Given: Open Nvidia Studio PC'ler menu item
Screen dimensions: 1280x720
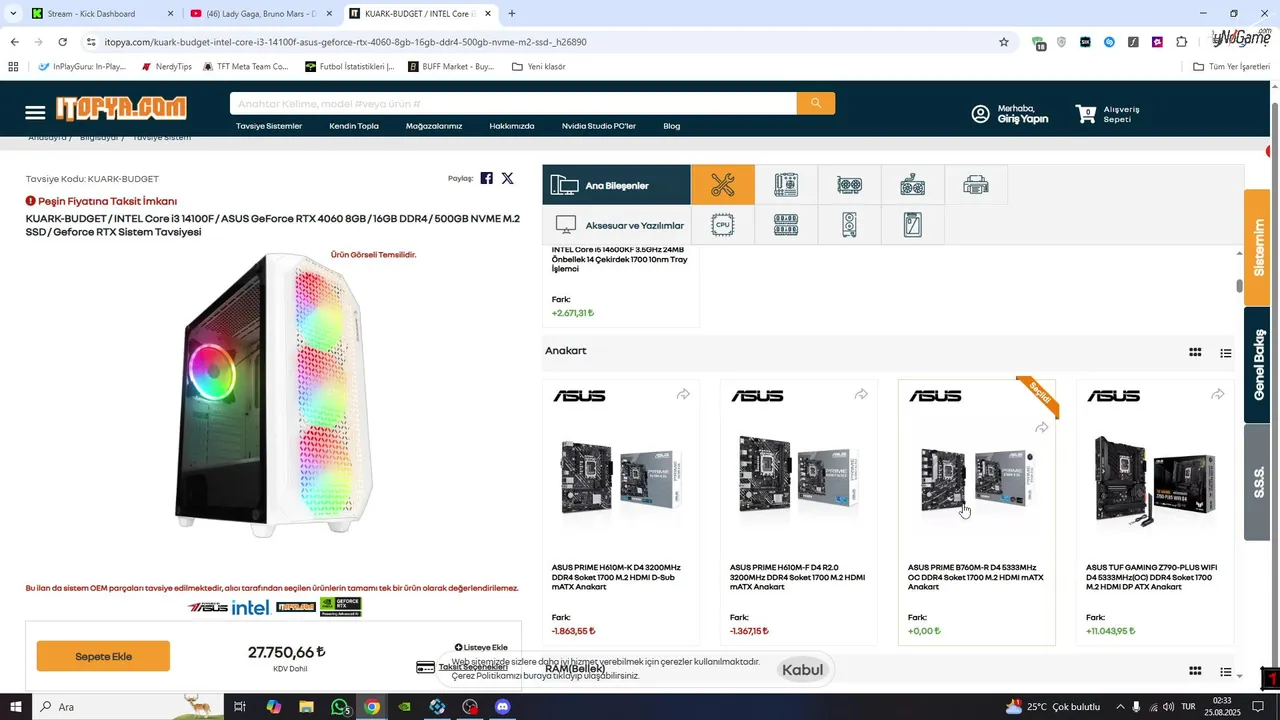Looking at the screenshot, I should point(599,126).
